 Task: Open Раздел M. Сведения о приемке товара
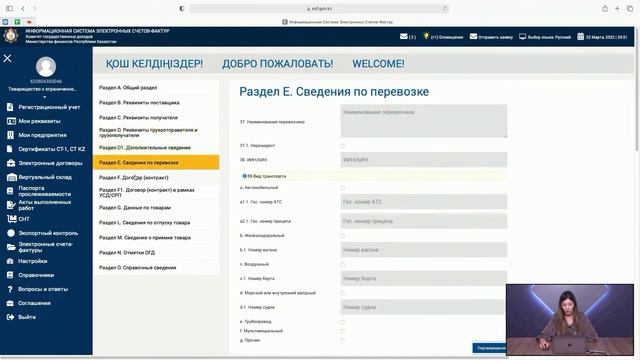[x=156, y=238]
